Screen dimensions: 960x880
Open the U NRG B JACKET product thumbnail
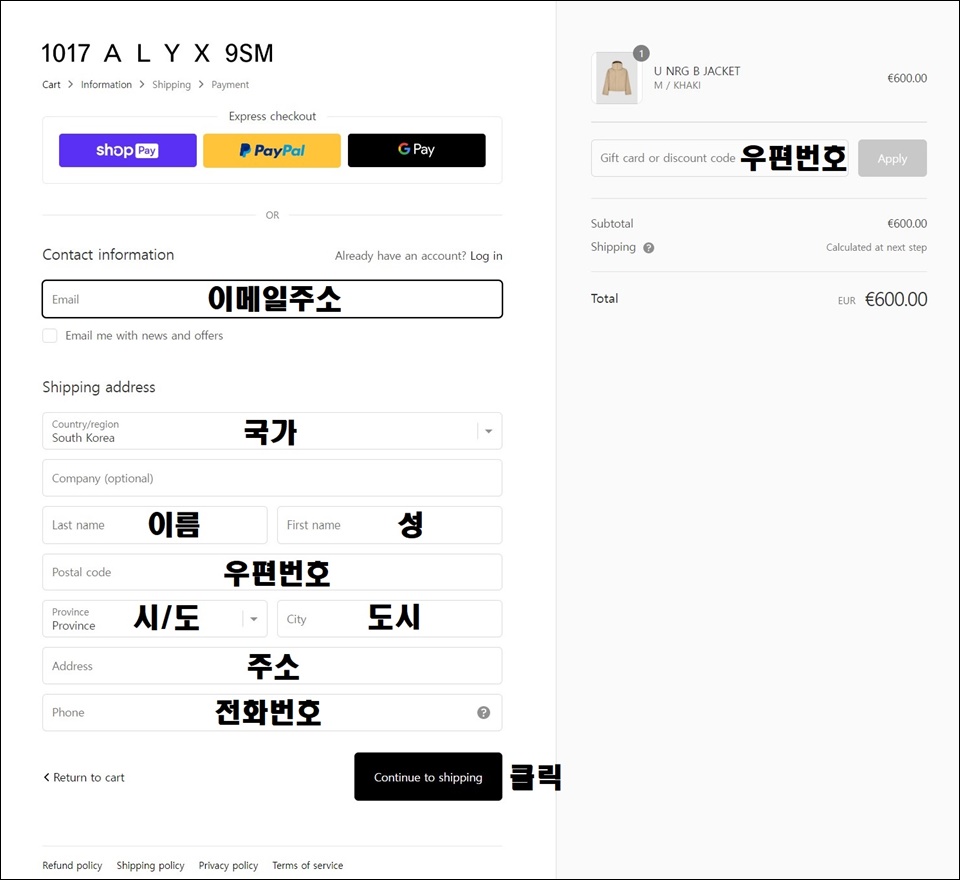(x=617, y=78)
